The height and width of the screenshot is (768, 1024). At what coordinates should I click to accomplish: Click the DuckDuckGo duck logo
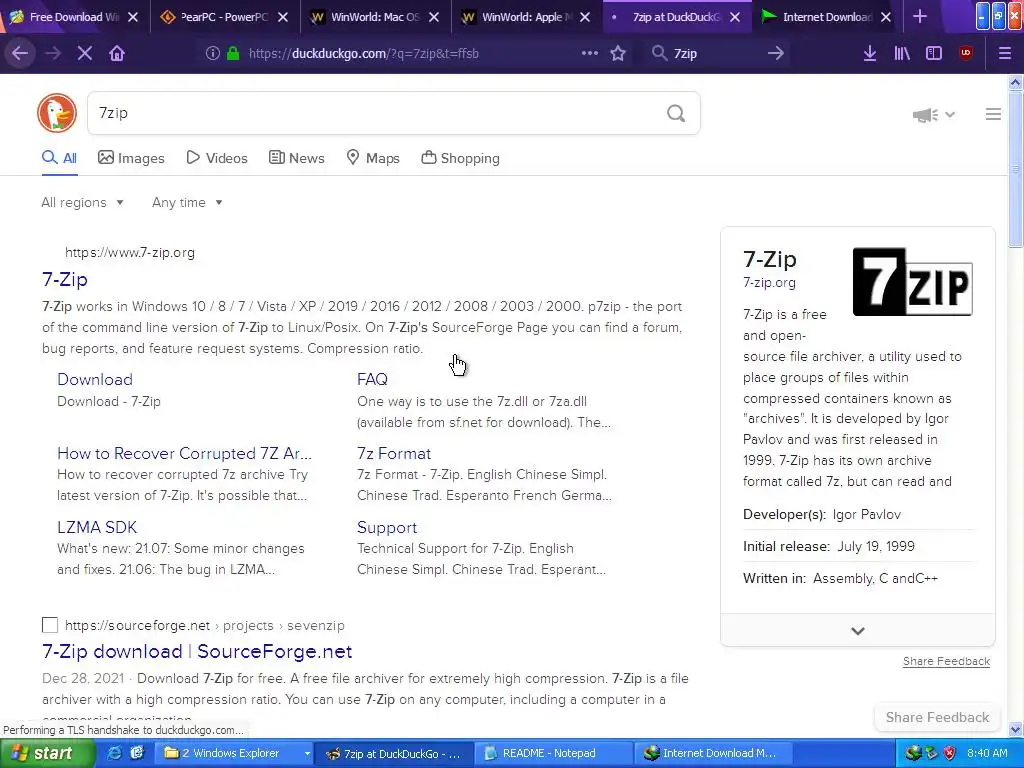57,113
